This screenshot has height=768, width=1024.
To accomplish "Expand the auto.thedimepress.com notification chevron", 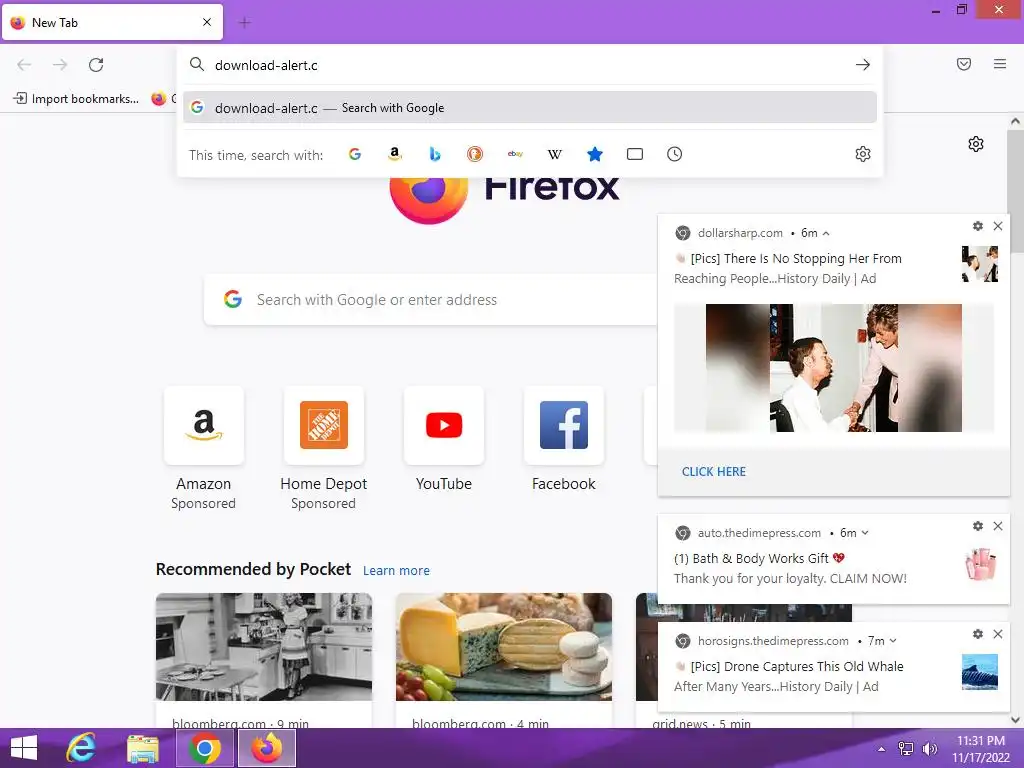I will tap(865, 533).
